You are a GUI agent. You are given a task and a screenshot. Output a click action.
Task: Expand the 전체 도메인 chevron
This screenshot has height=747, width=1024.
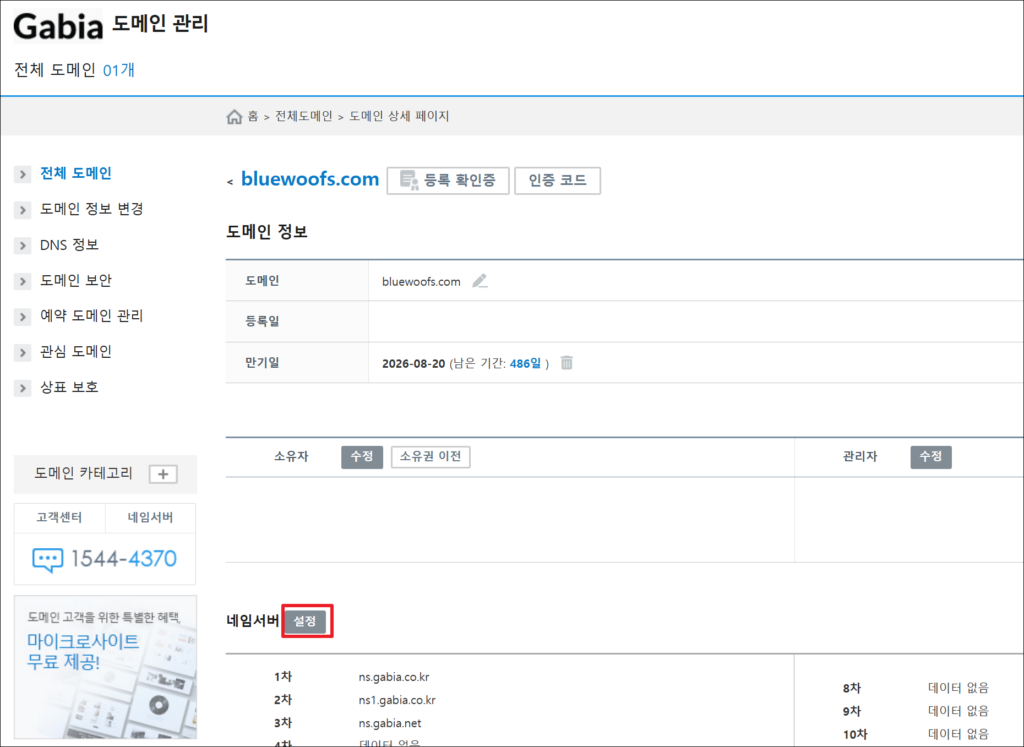(22, 174)
